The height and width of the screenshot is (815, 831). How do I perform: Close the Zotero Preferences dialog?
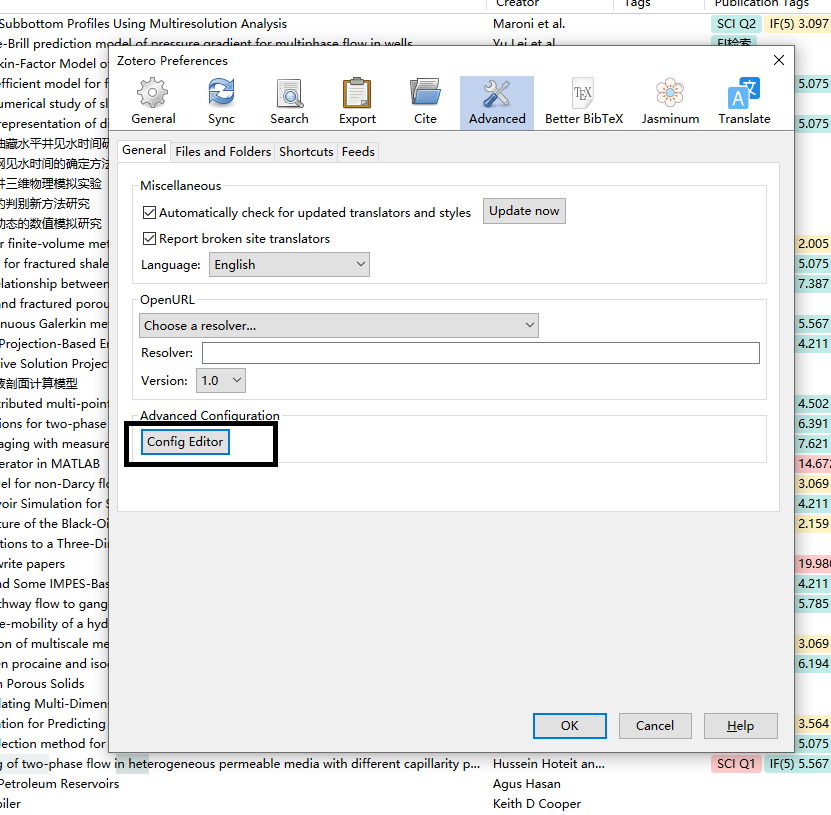779,60
